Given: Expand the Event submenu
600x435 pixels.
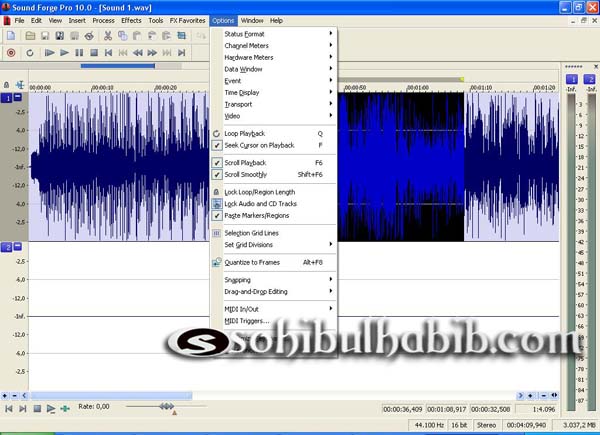Looking at the screenshot, I should coord(274,81).
